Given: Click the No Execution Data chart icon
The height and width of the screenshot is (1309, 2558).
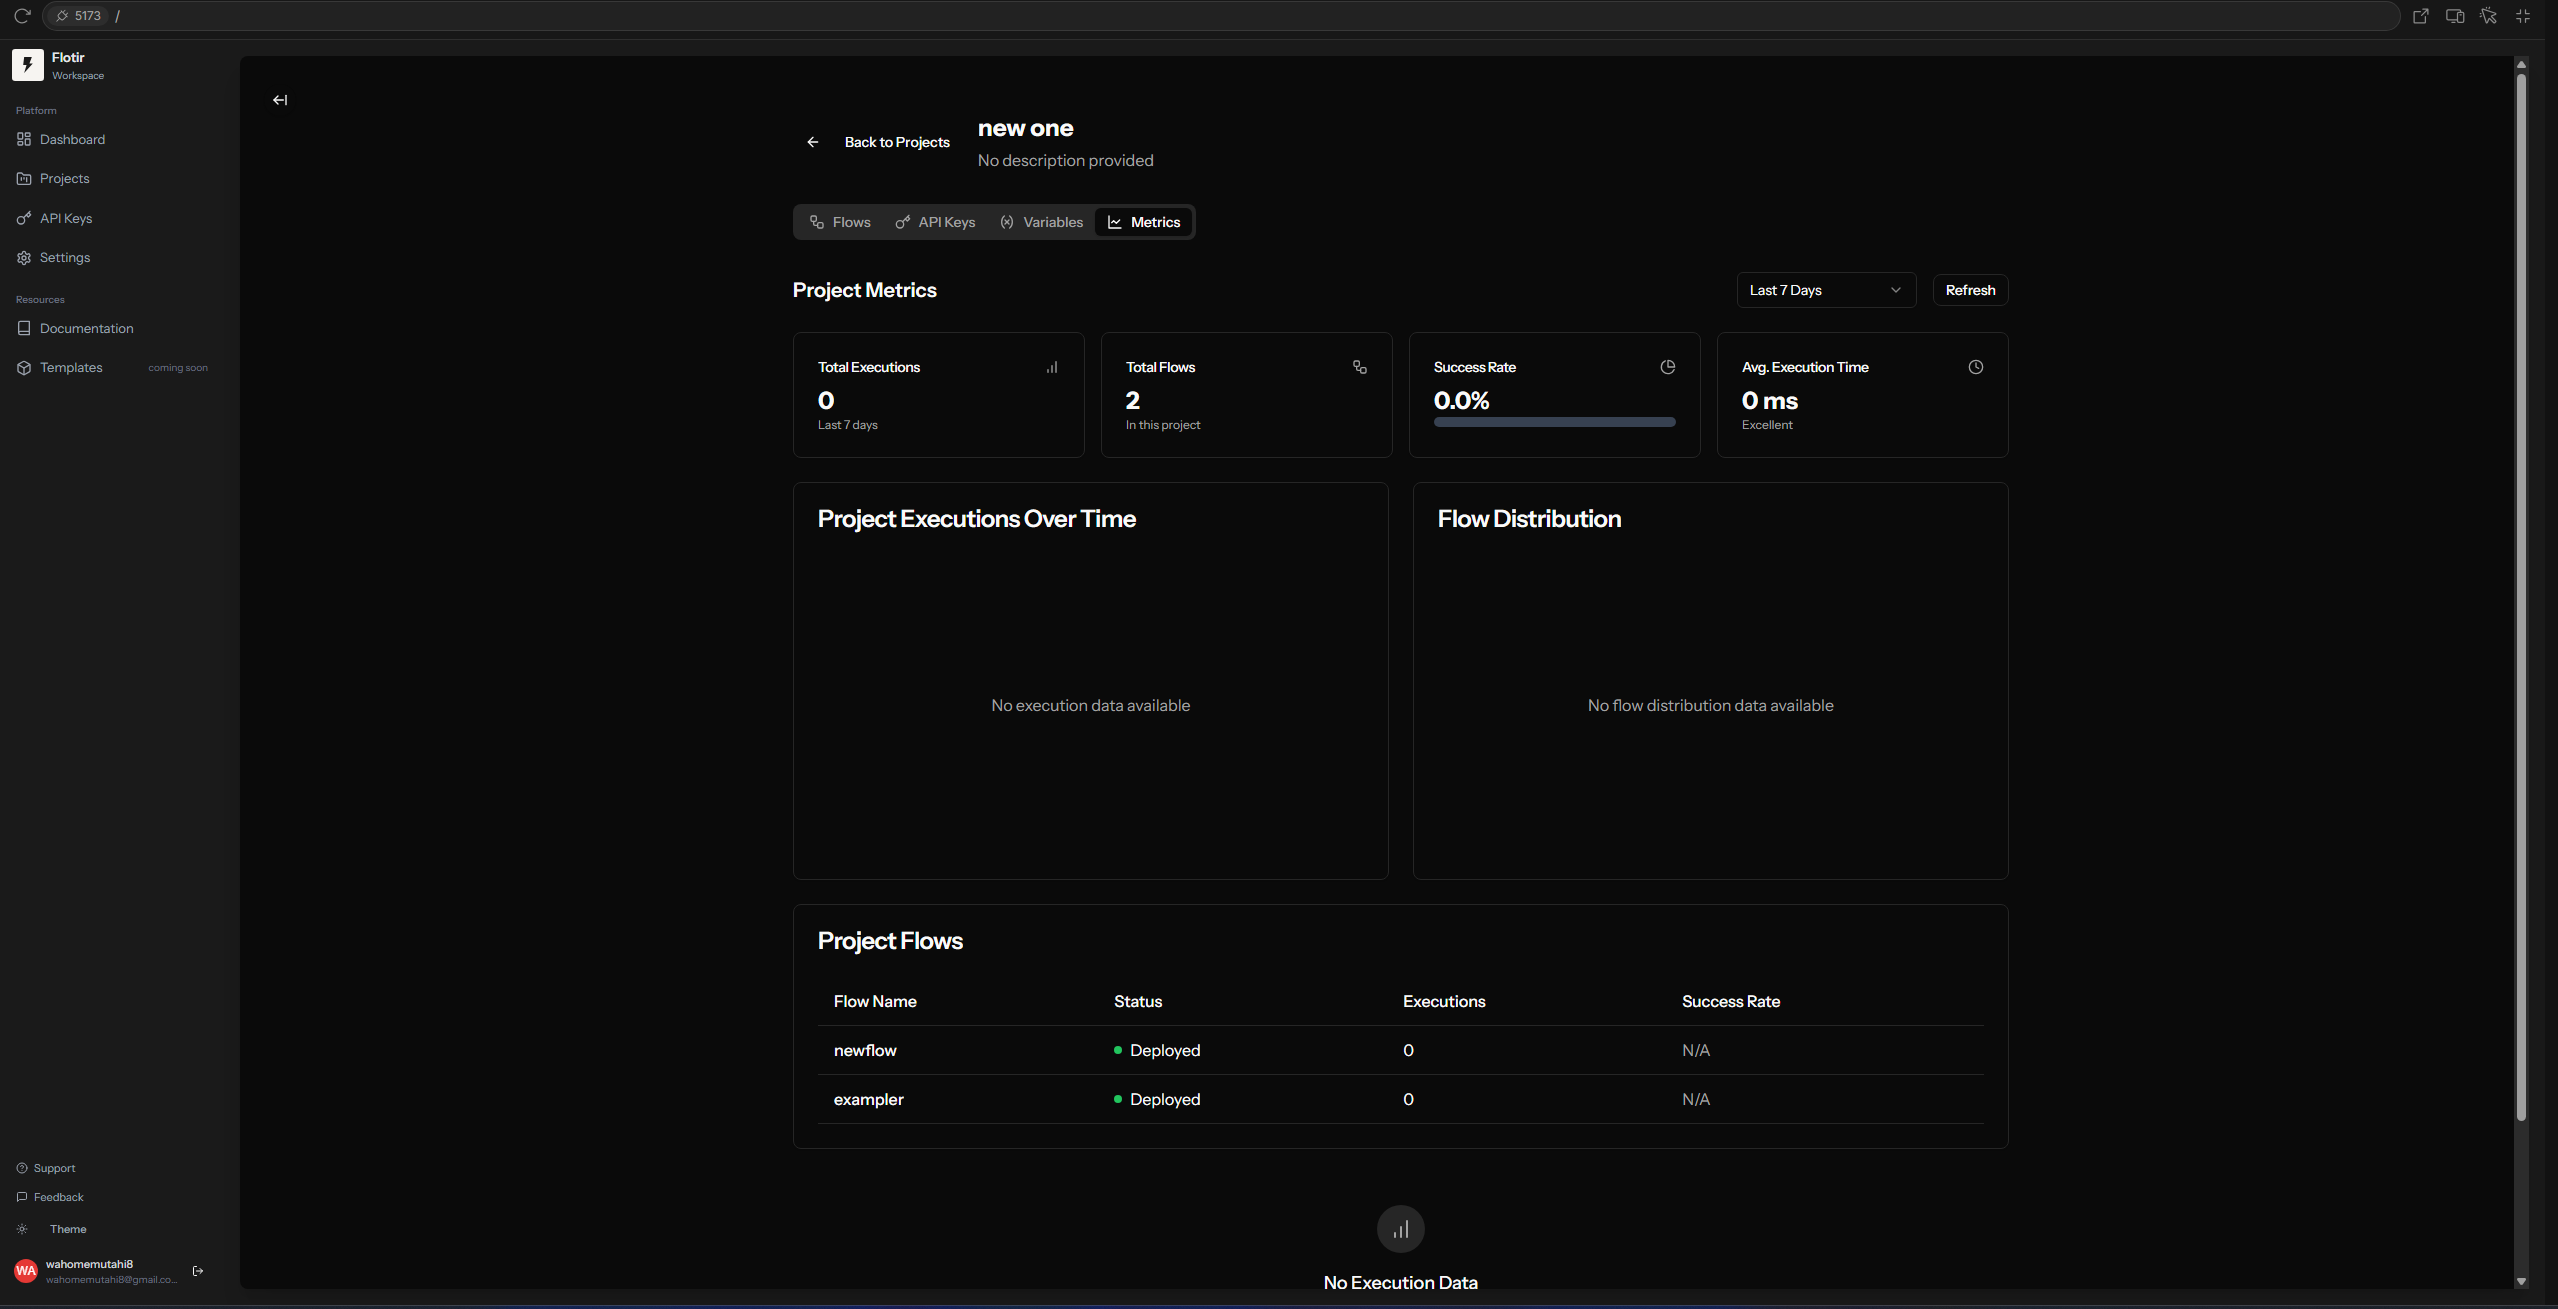Looking at the screenshot, I should coord(1400,1229).
